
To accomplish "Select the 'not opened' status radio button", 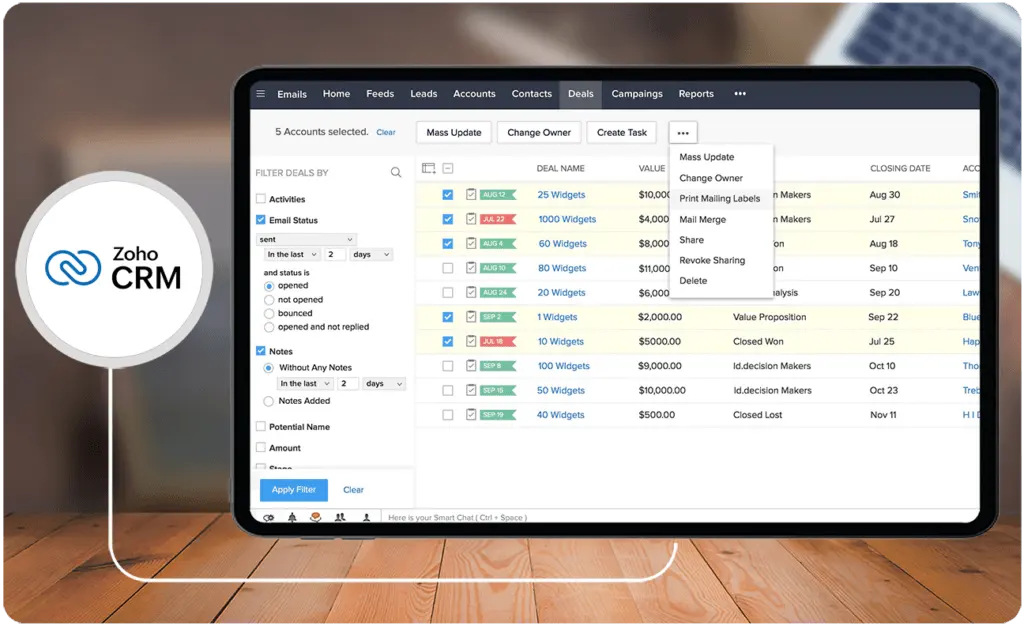I will click(x=269, y=300).
